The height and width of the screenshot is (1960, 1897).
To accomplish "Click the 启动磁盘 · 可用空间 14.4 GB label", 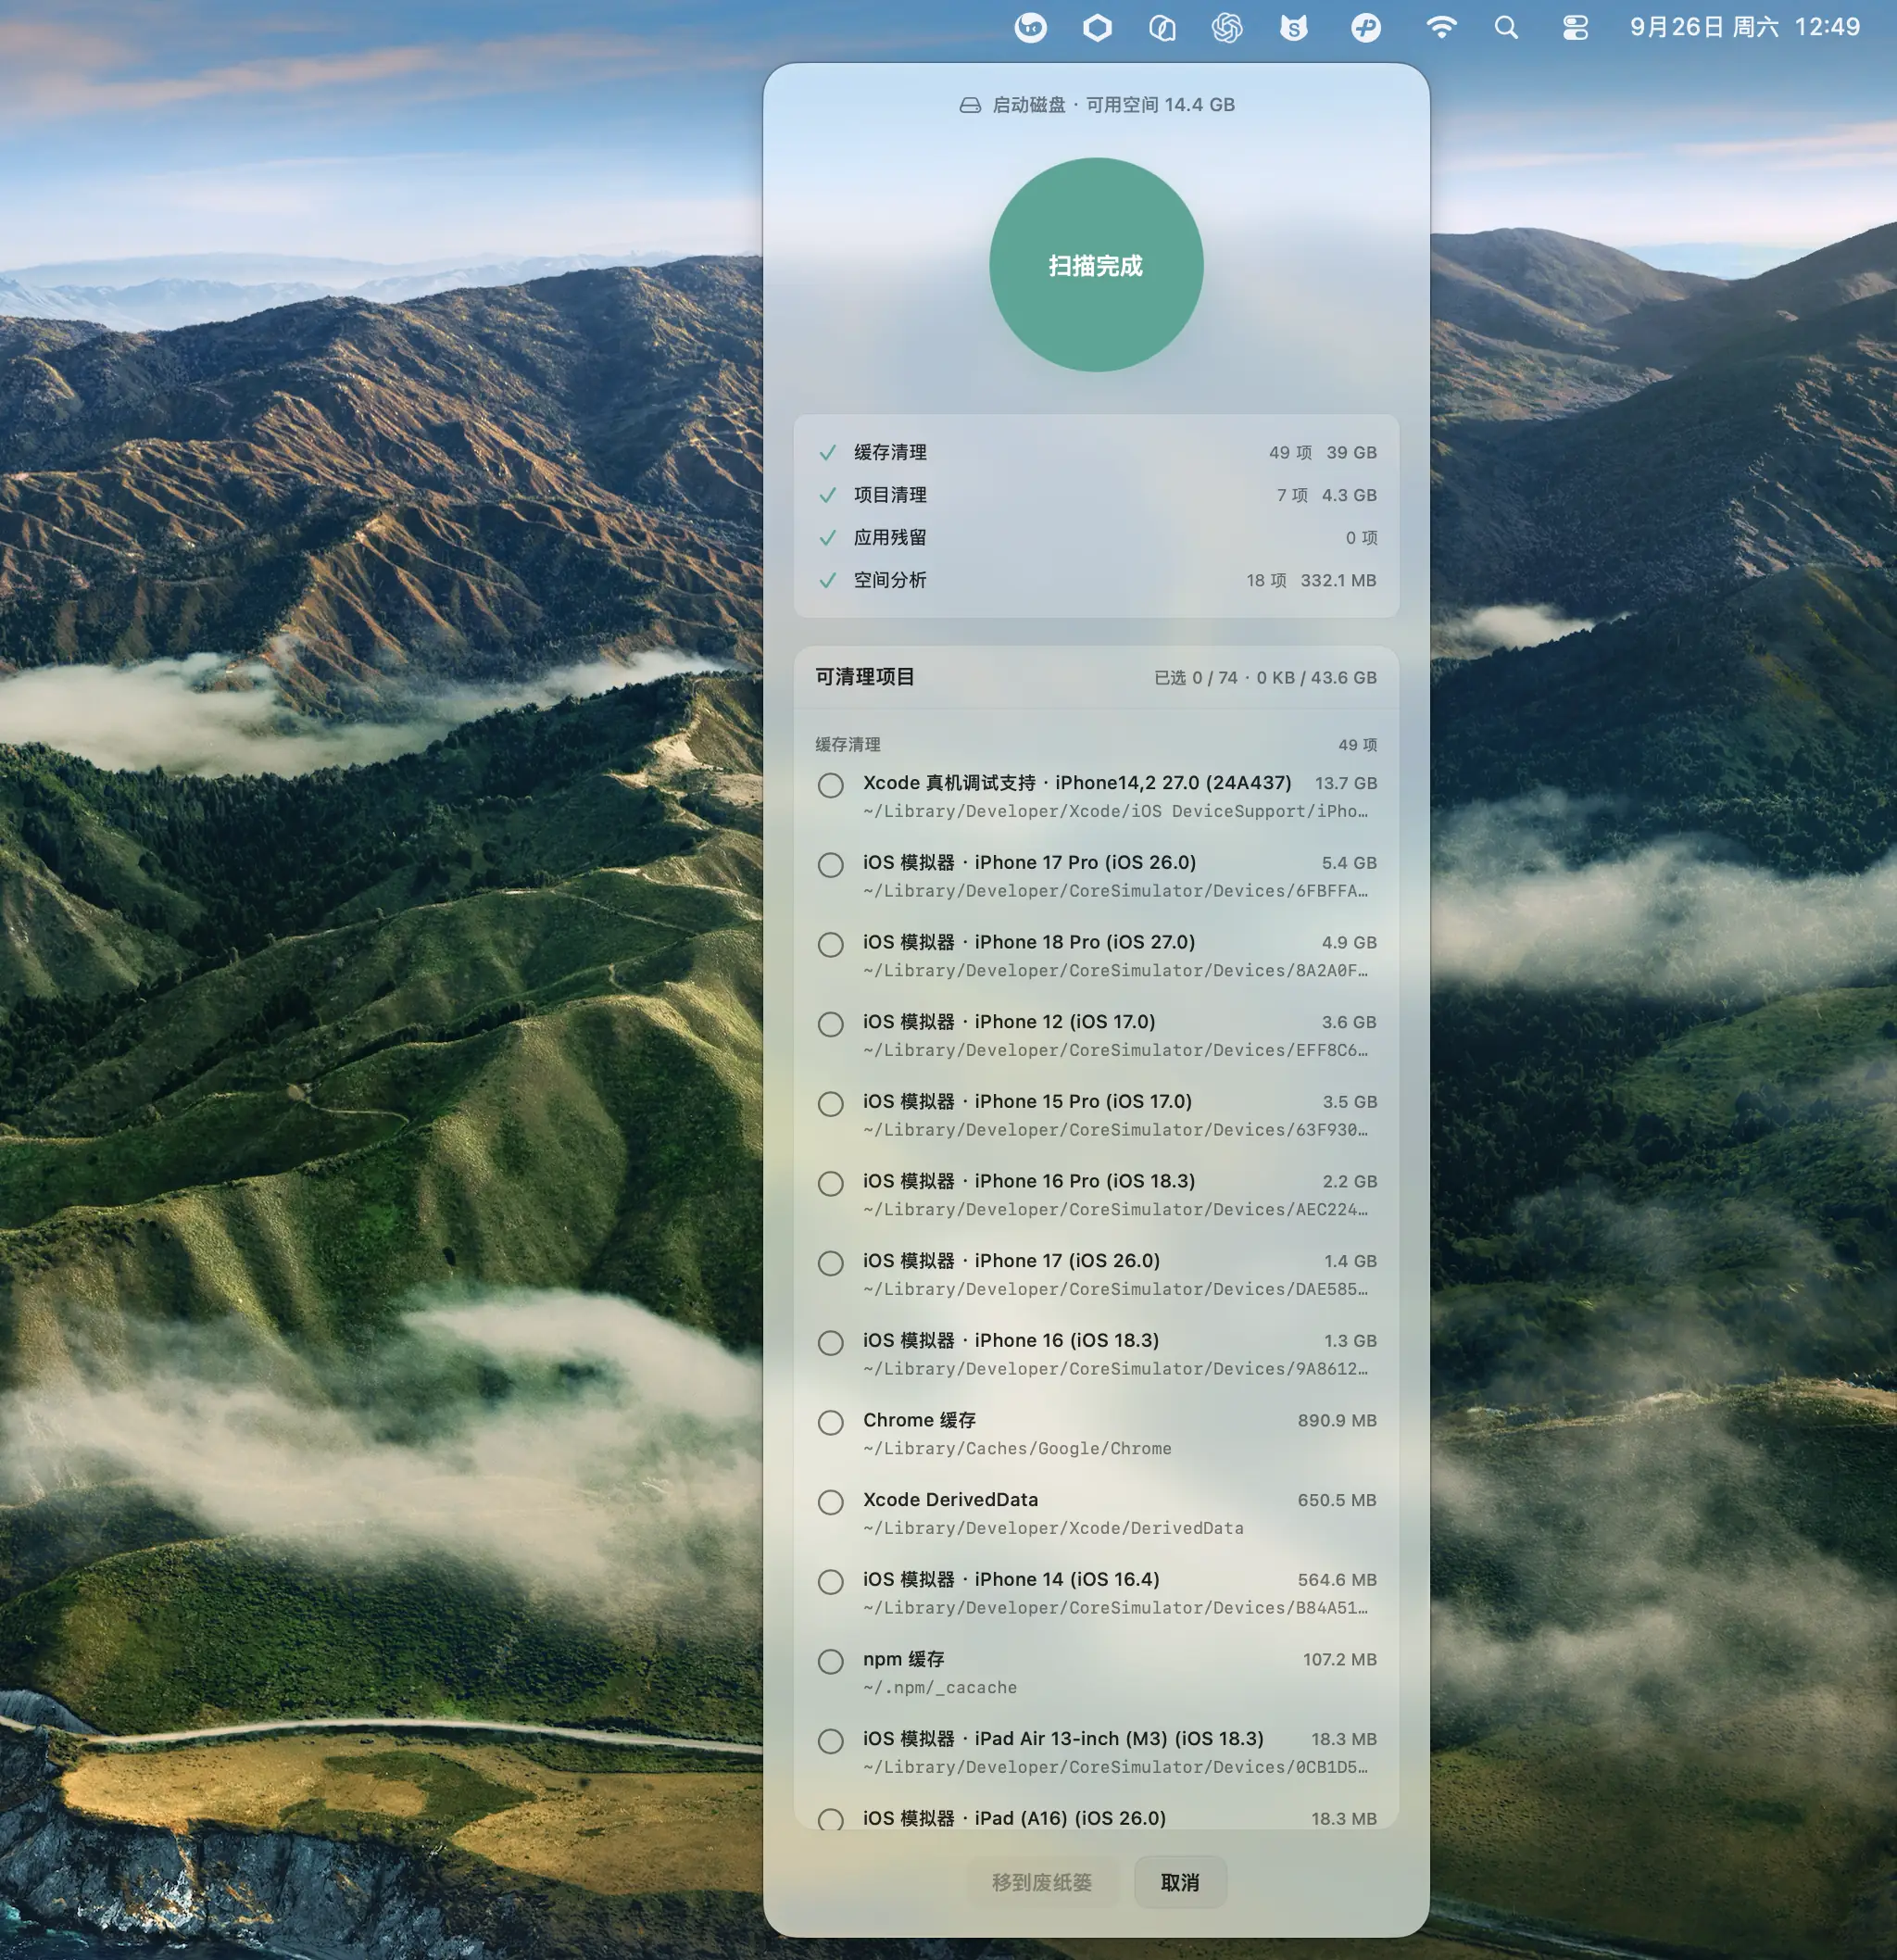I will (x=1113, y=105).
